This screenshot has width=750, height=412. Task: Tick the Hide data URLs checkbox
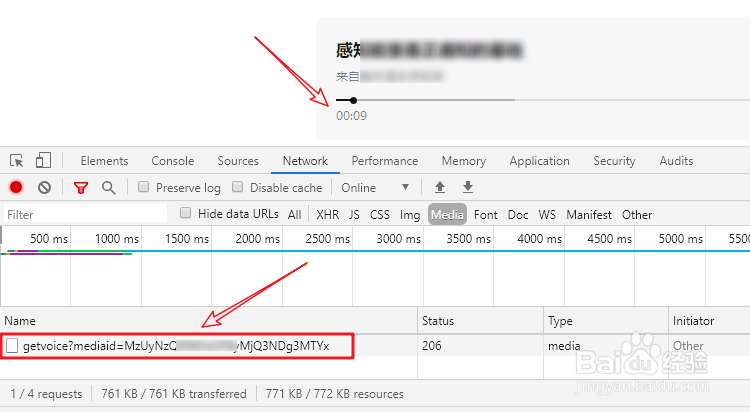(x=186, y=213)
